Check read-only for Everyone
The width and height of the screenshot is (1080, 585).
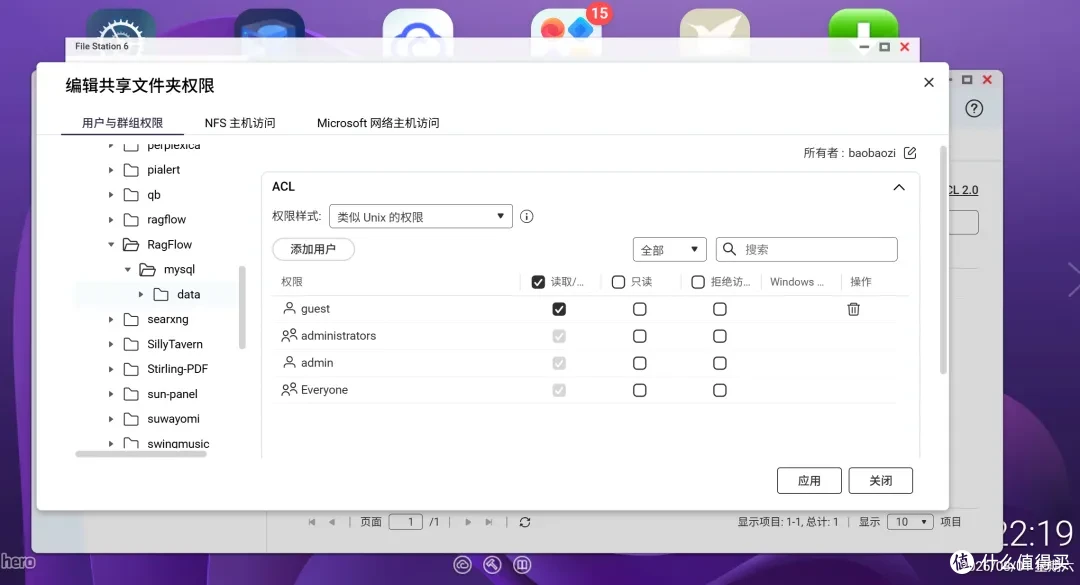[640, 390]
